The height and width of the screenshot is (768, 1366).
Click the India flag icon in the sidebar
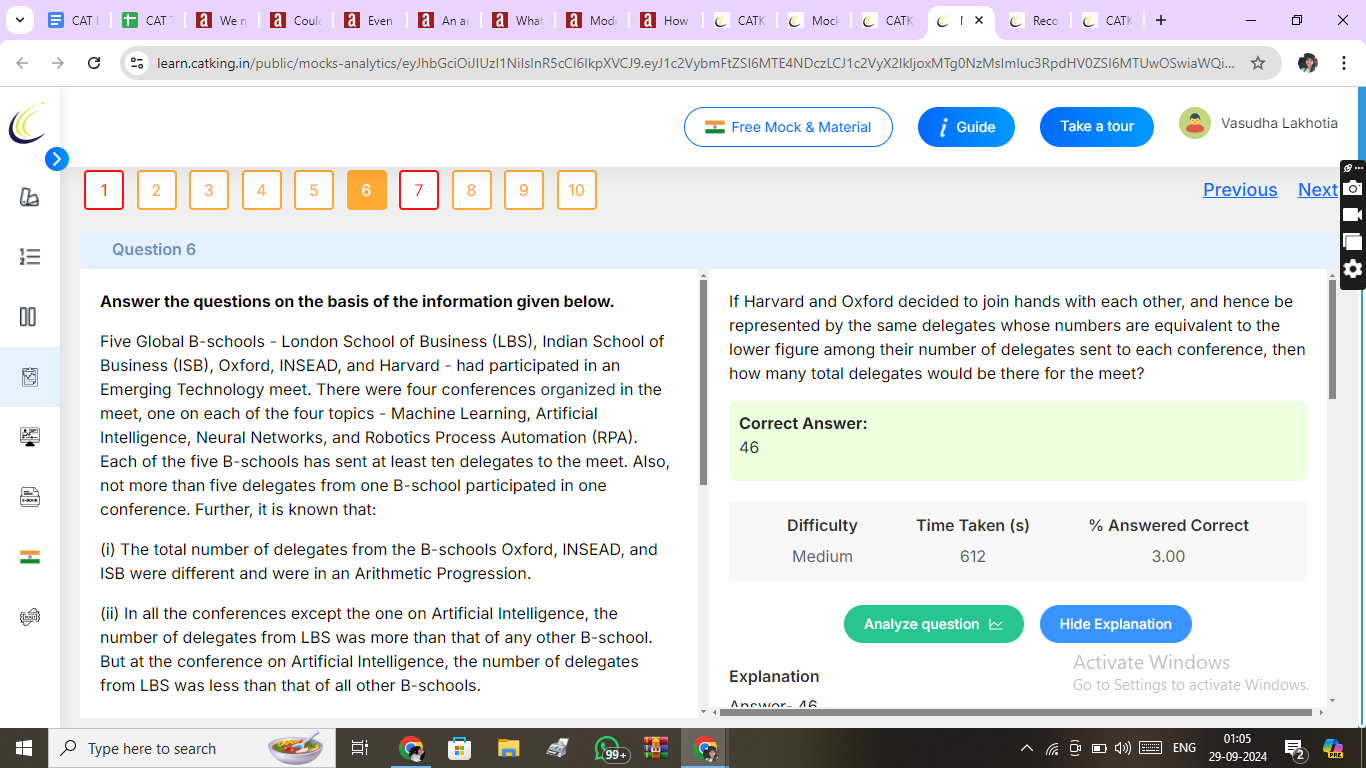tap(29, 557)
